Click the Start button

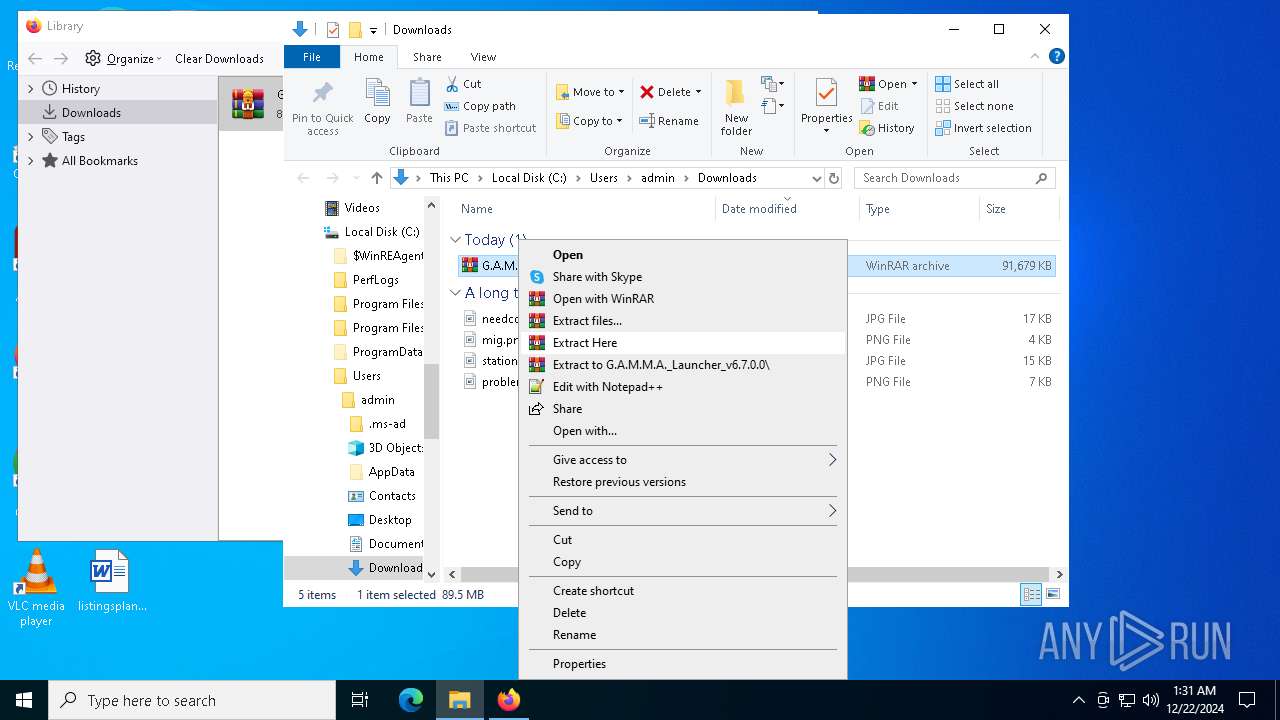coord(24,700)
